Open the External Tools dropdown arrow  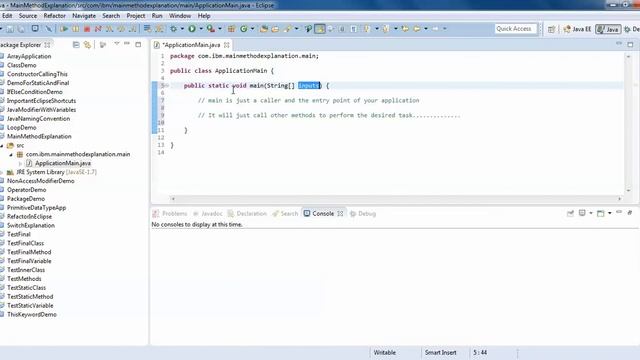click(220, 29)
